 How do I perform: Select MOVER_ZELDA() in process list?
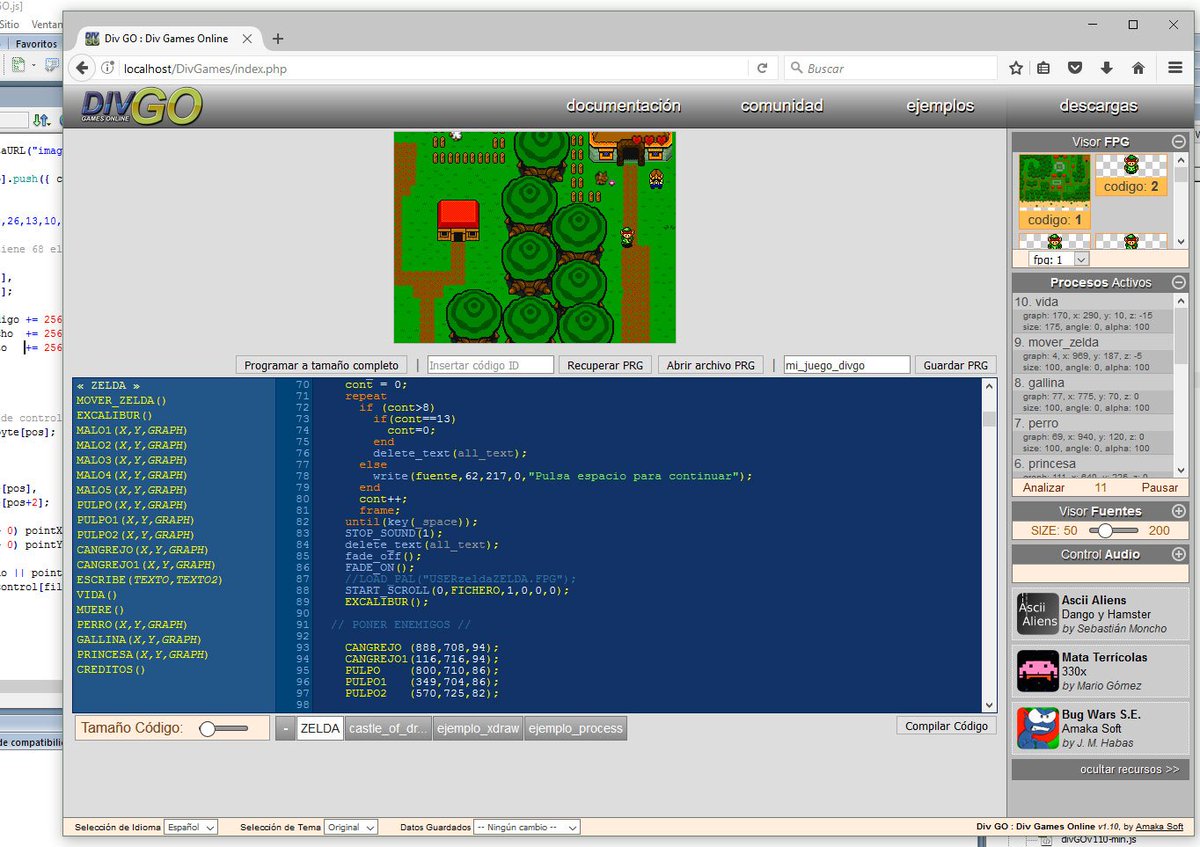(x=122, y=400)
